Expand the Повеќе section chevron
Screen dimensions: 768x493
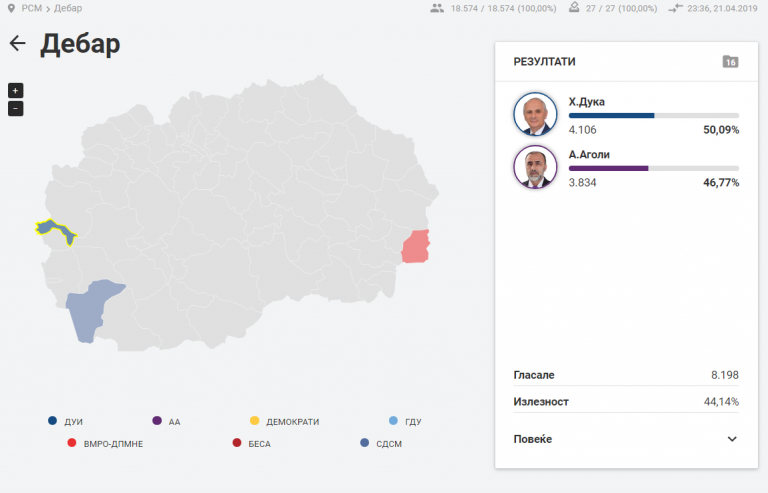732,439
